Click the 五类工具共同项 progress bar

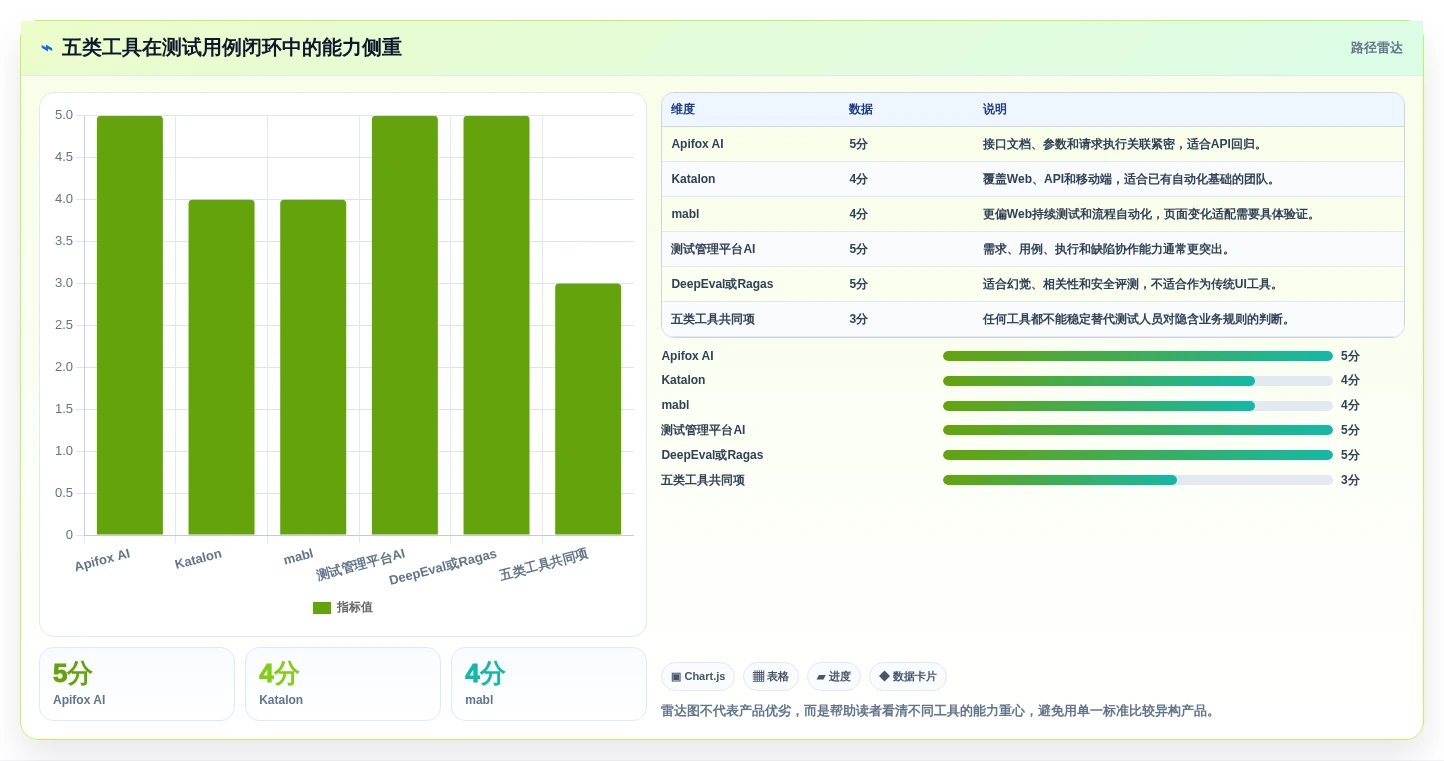(x=1138, y=480)
